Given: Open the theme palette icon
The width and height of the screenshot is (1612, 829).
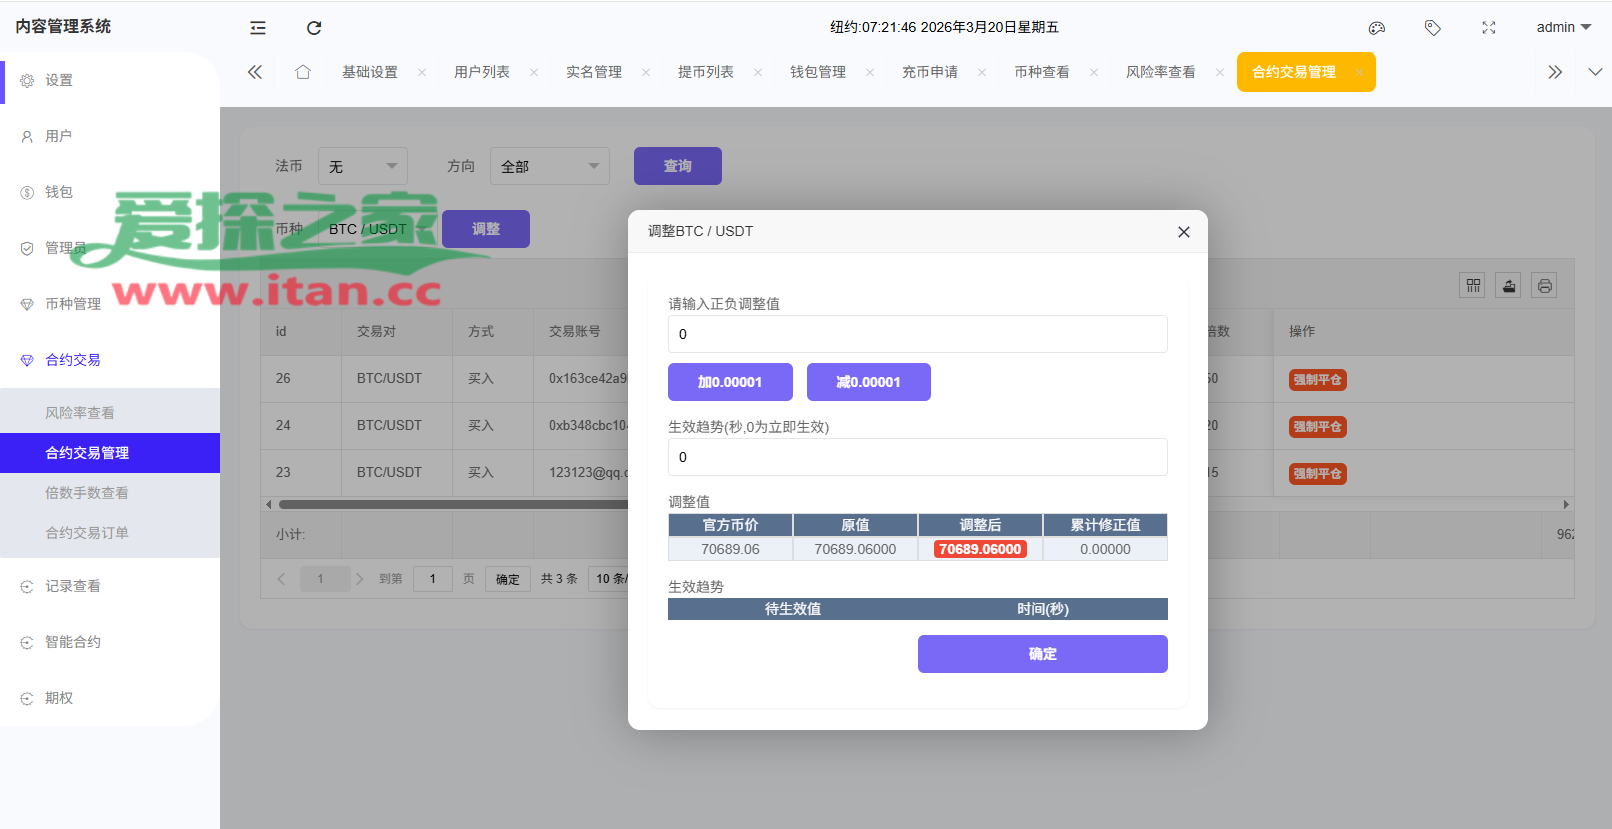Looking at the screenshot, I should (x=1377, y=28).
